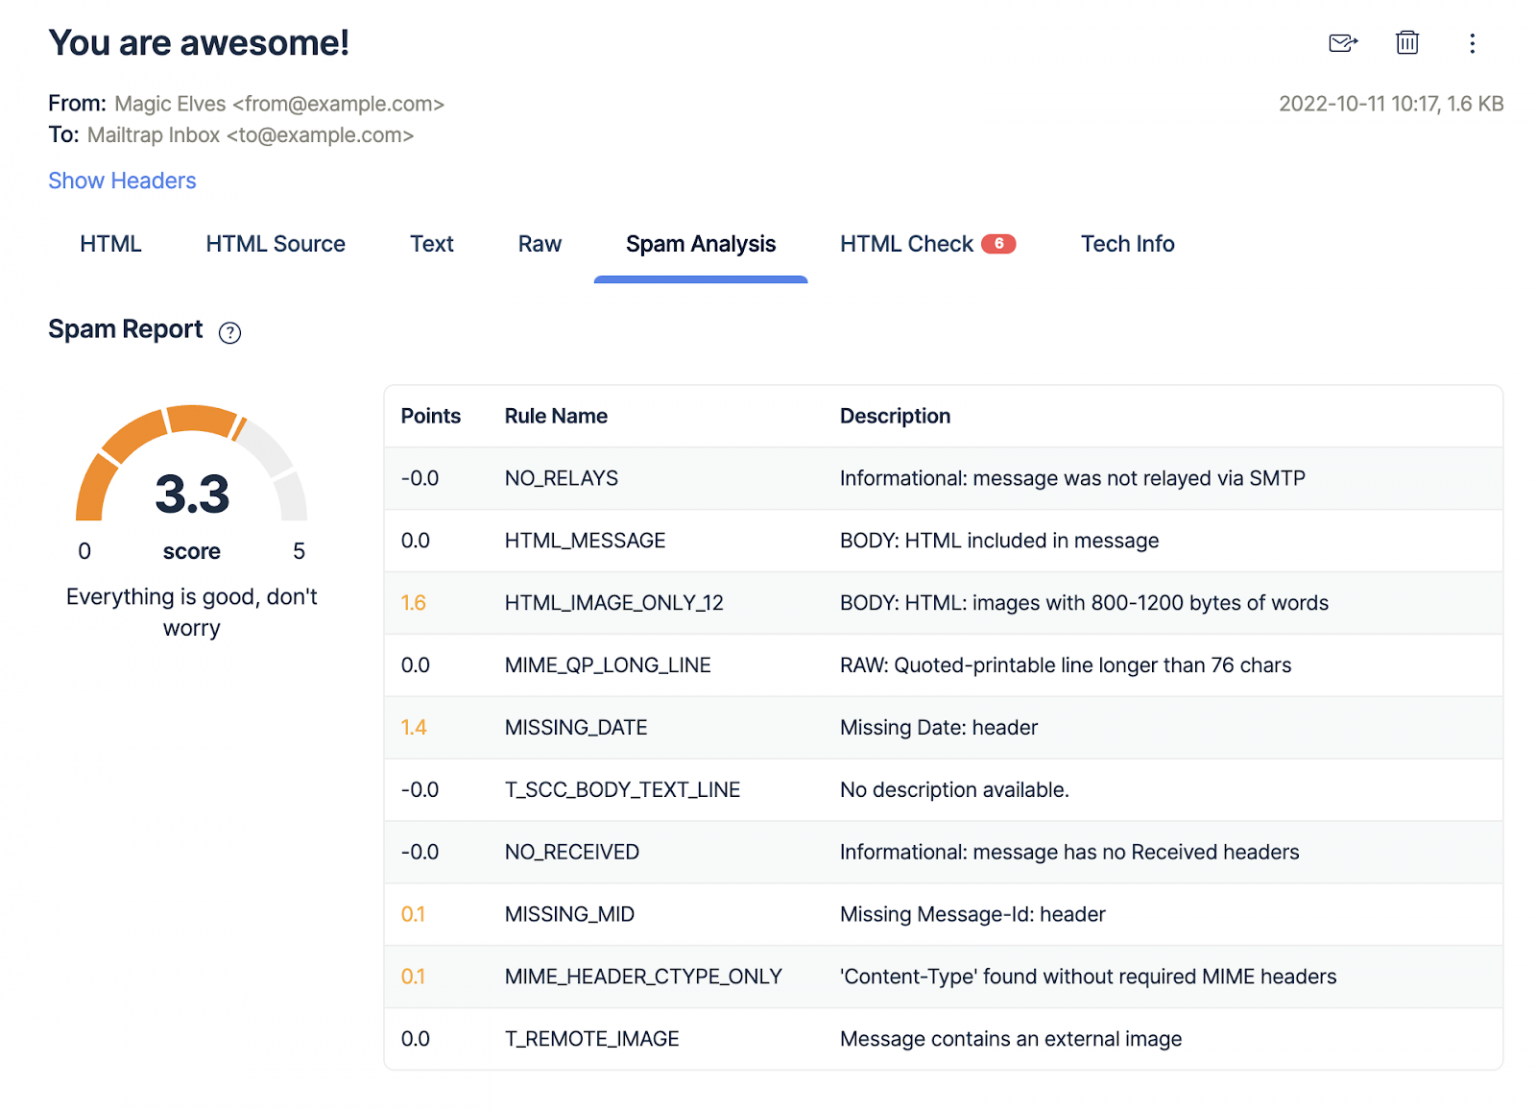Forward the email via the envelope icon

1342,43
